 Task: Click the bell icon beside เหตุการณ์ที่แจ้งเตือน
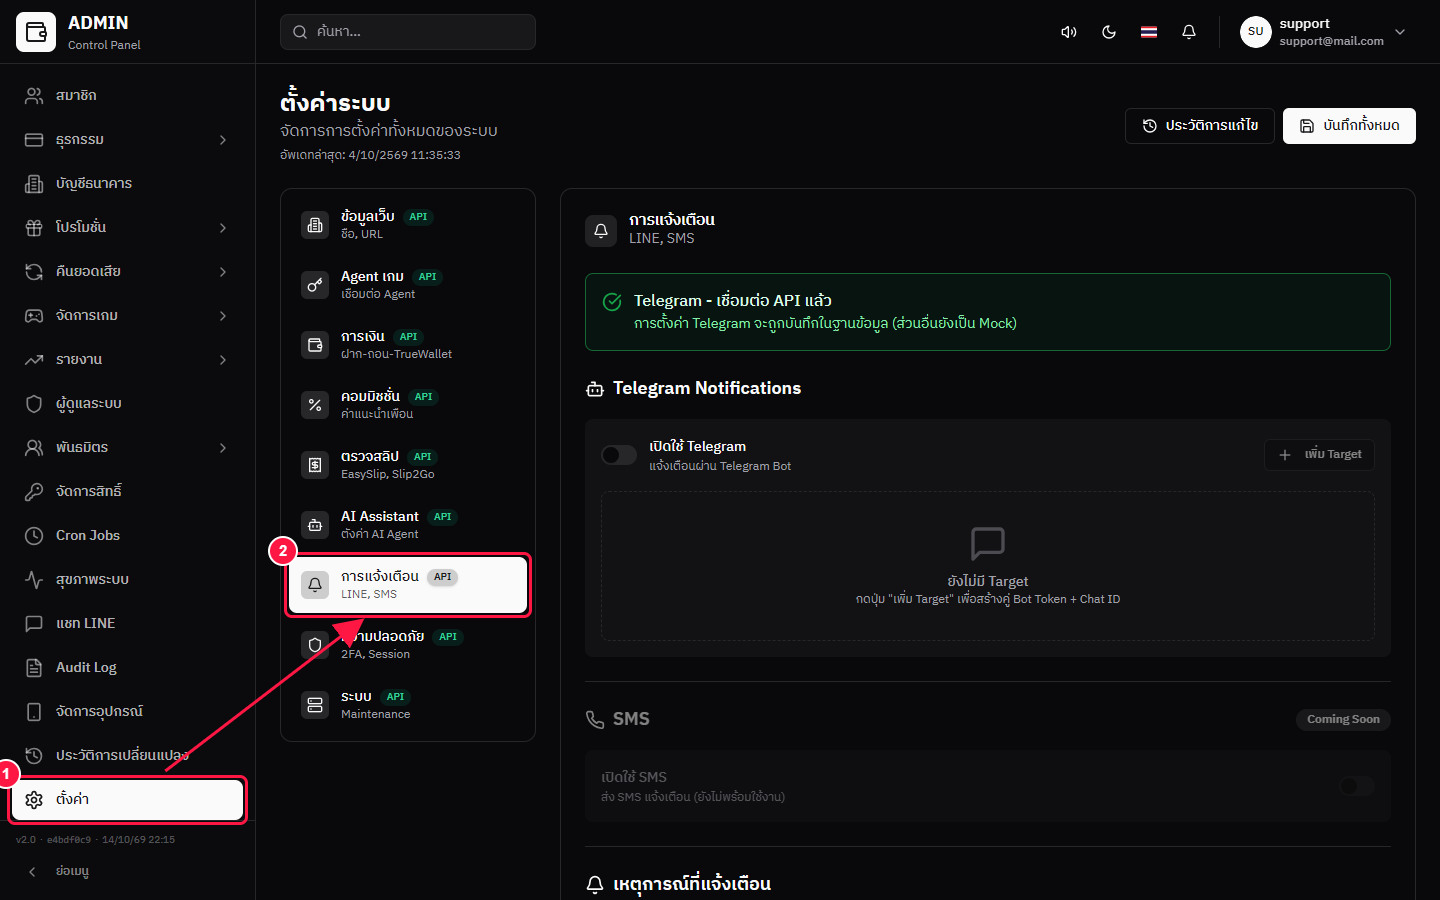point(595,885)
